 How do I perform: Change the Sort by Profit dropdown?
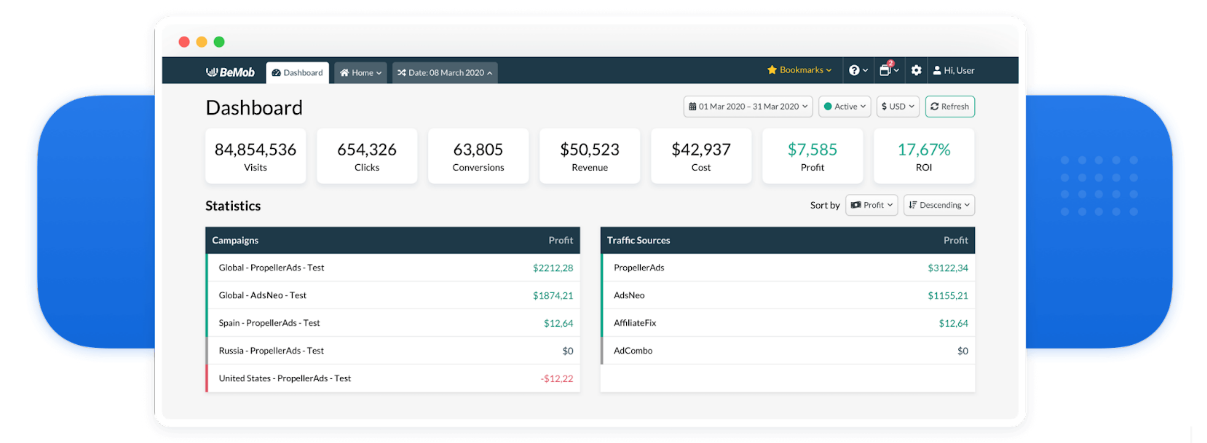click(871, 205)
